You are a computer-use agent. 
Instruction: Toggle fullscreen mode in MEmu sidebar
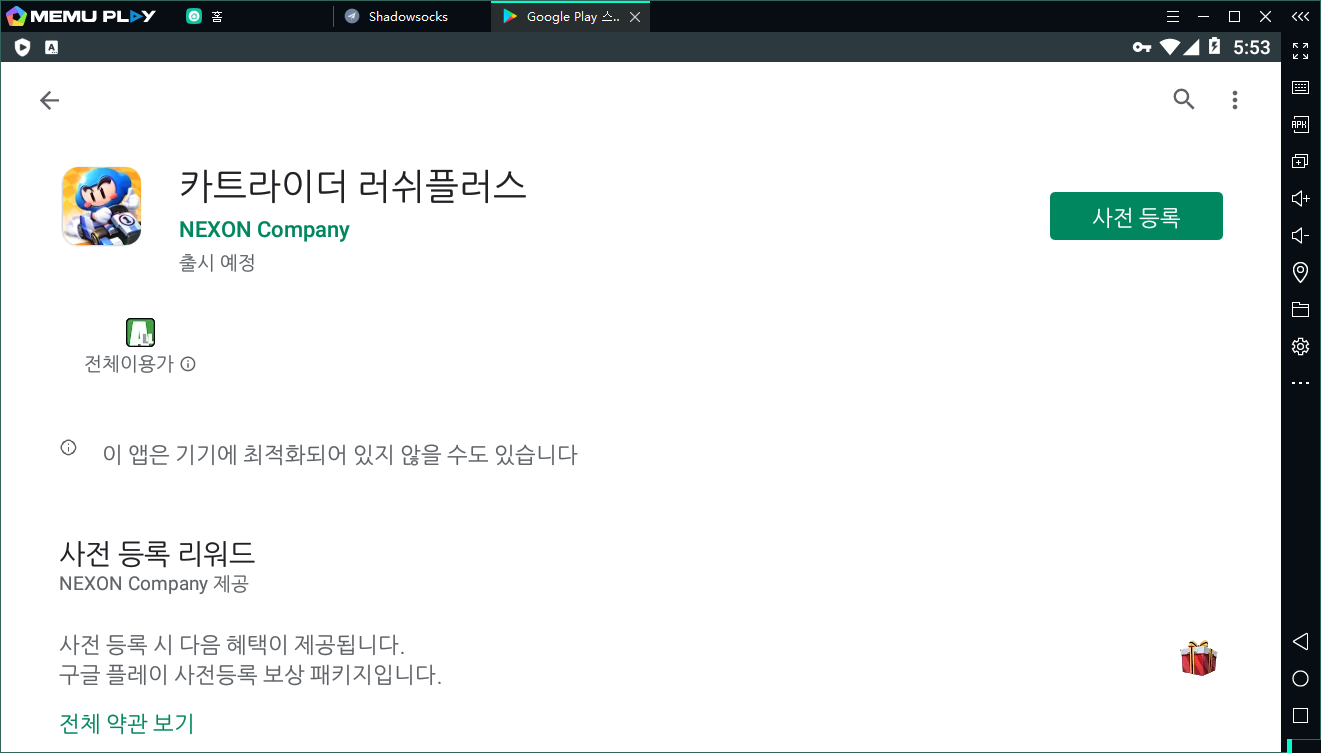(x=1300, y=51)
